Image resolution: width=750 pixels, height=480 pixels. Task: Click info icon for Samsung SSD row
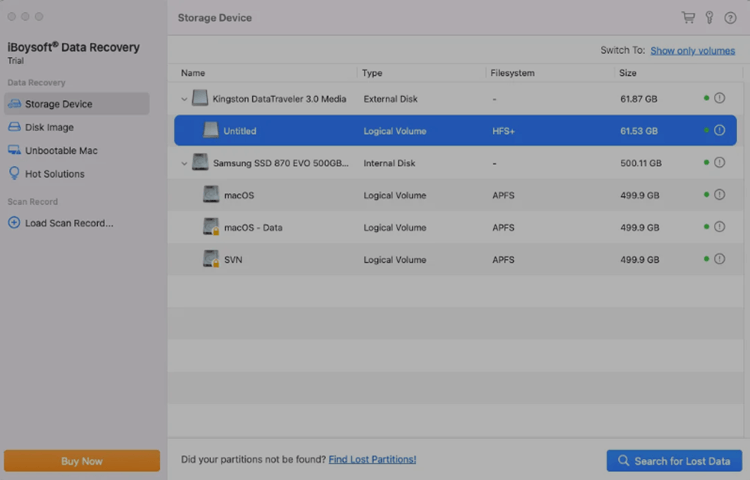pos(719,163)
